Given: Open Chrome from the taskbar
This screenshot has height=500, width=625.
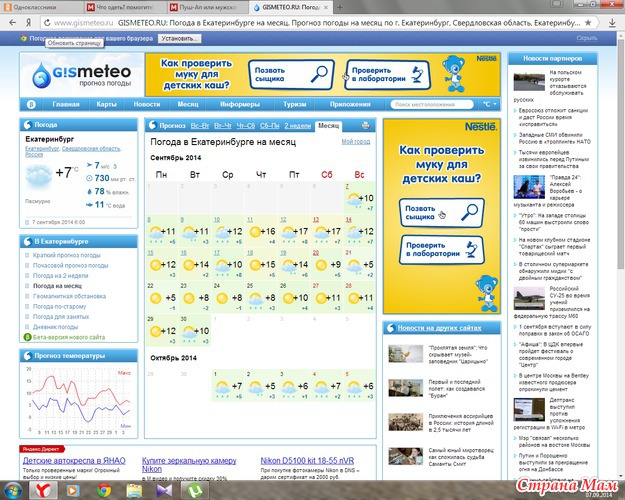Looking at the screenshot, I should click(x=104, y=490).
